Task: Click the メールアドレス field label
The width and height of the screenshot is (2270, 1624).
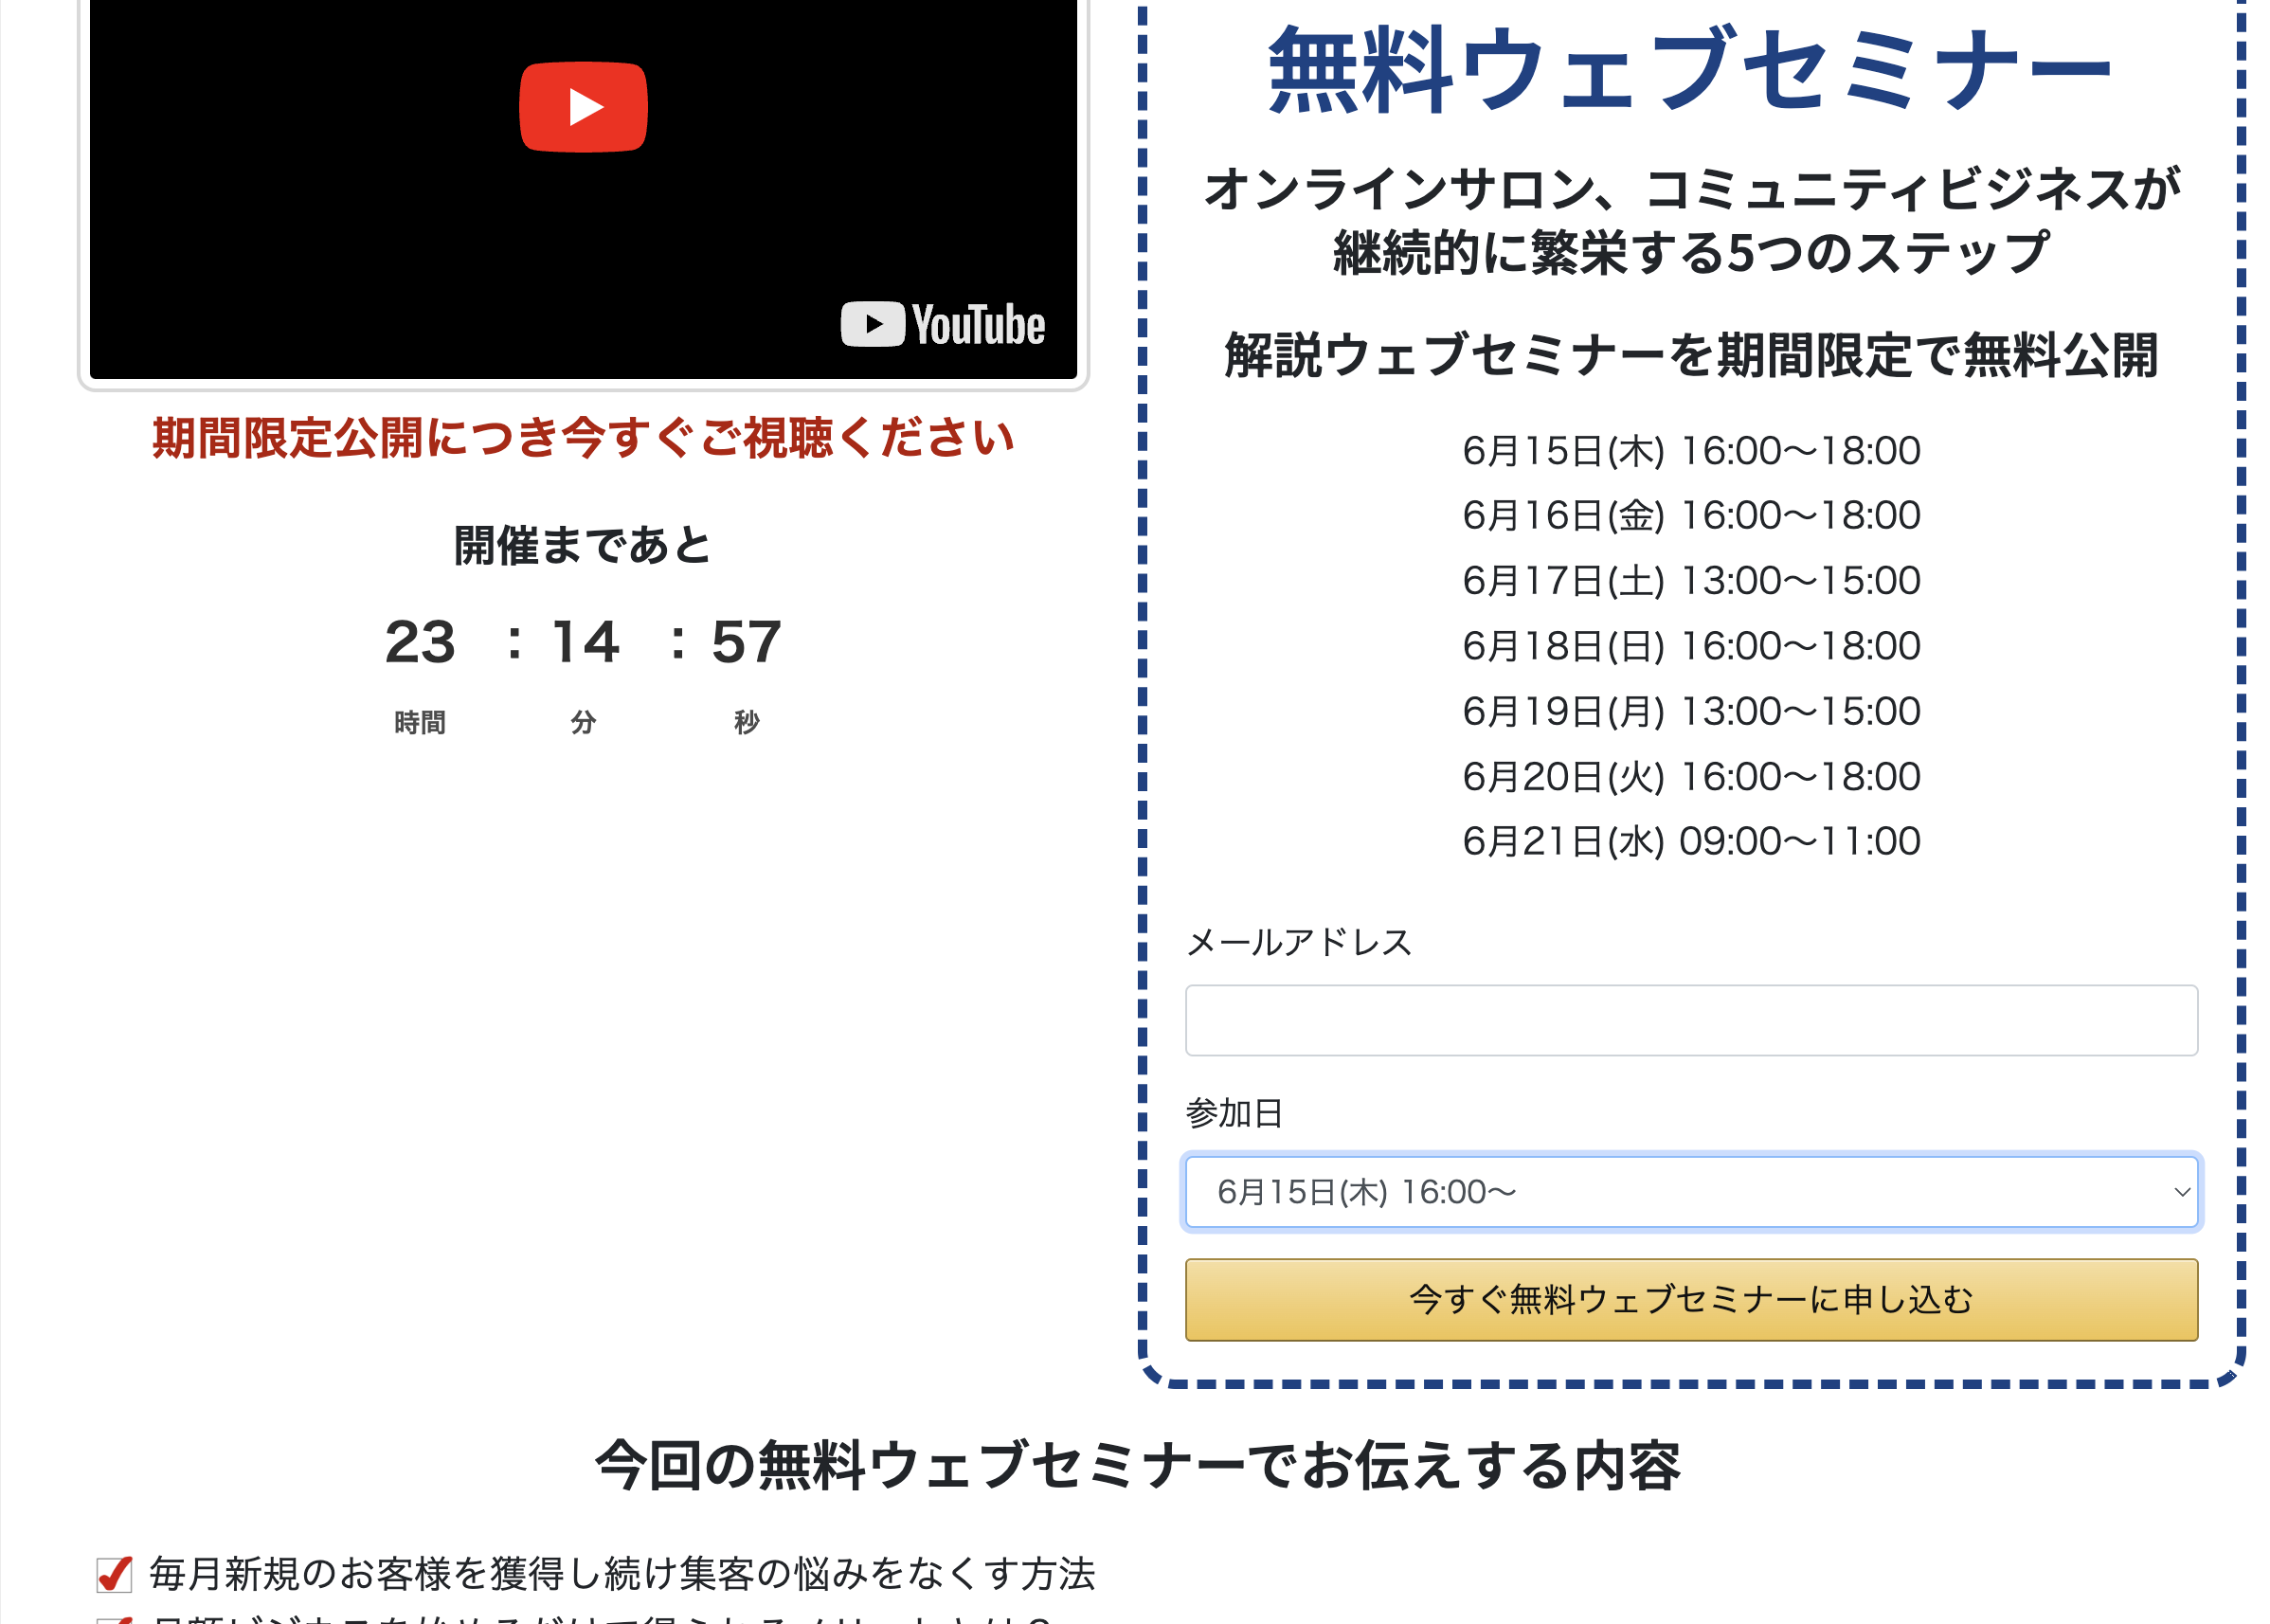Action: [x=1298, y=942]
